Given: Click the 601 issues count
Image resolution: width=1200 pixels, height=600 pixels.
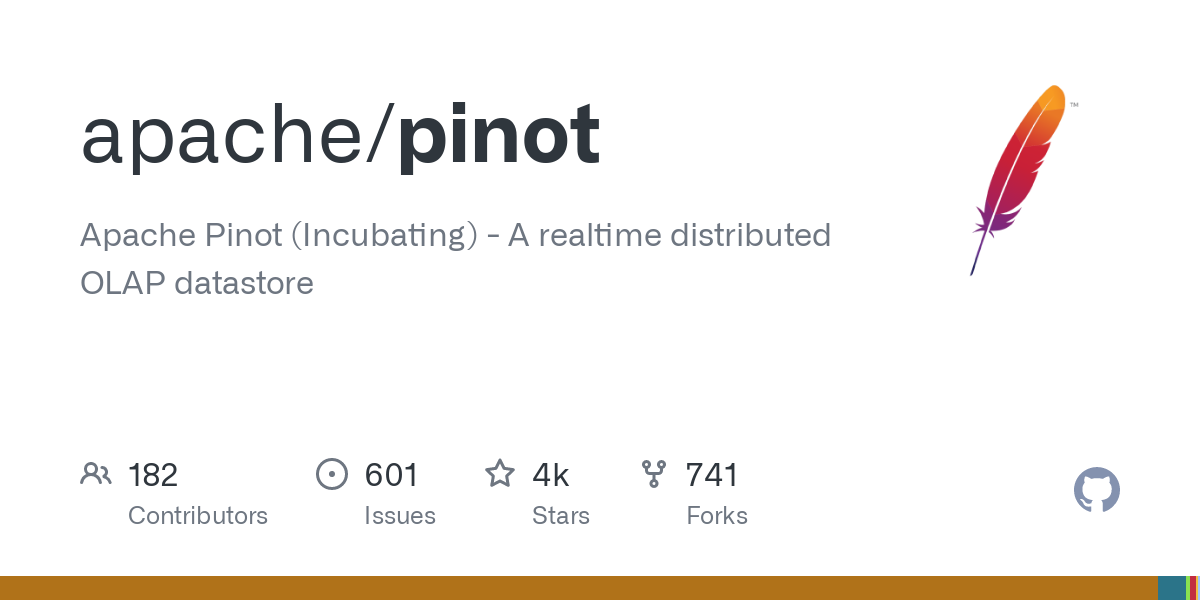Looking at the screenshot, I should (391, 475).
